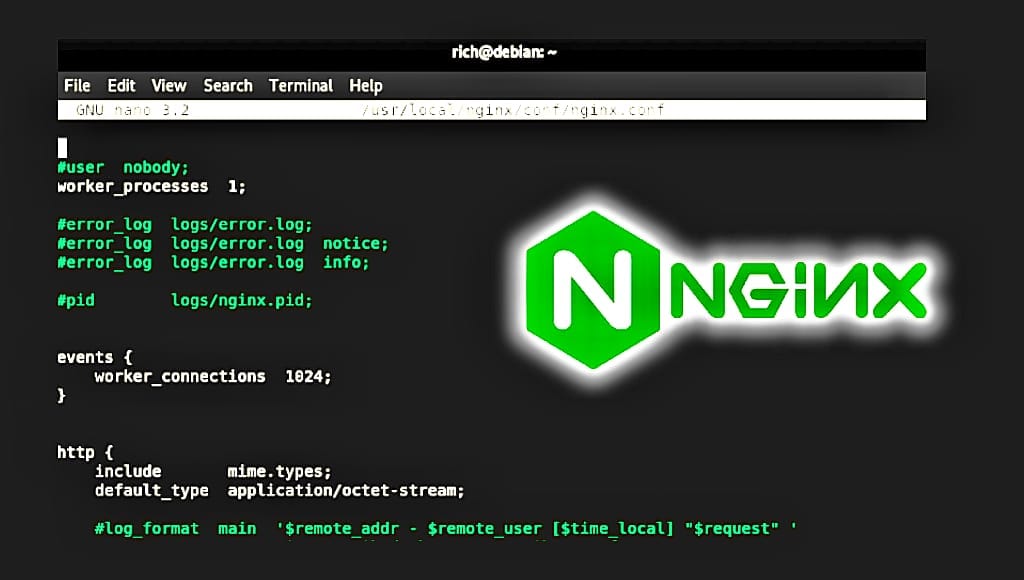1024x580 pixels.
Task: Click the GNU nano 3.2 header text
Action: pos(133,110)
